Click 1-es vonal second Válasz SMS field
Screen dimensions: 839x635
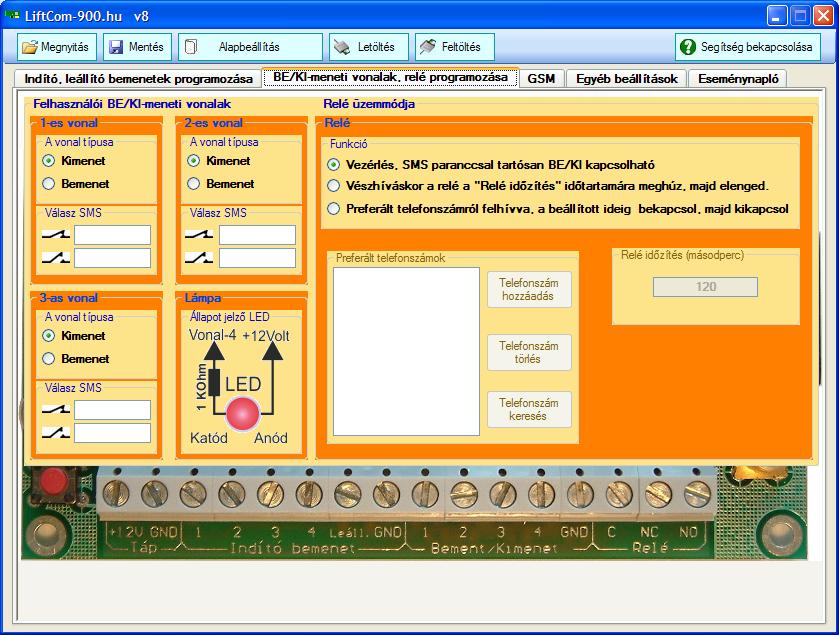(112, 258)
